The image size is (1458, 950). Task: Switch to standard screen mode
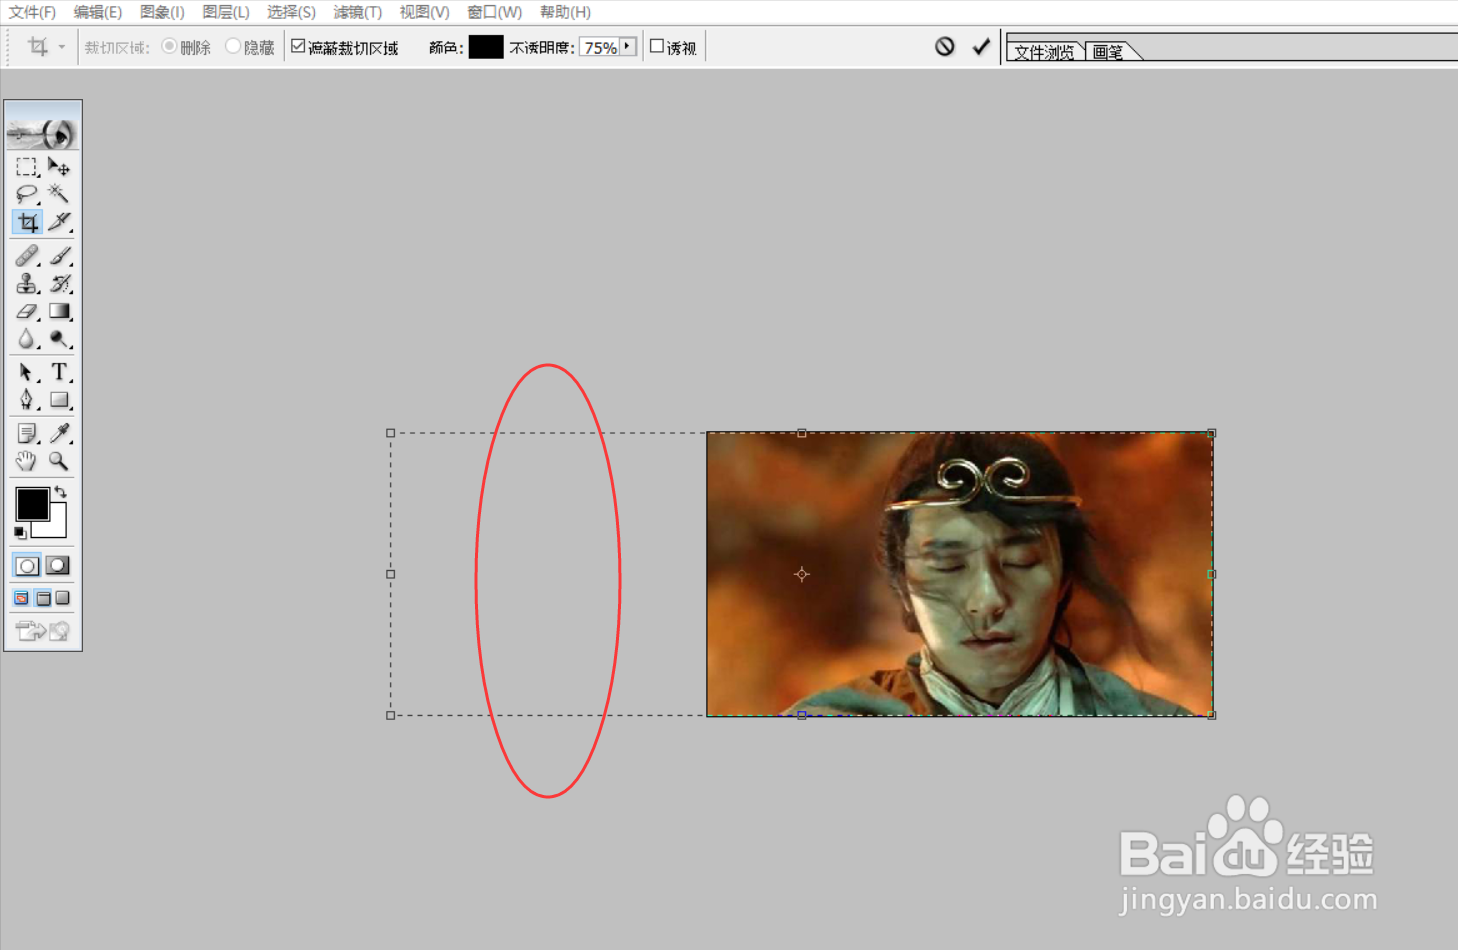point(21,598)
